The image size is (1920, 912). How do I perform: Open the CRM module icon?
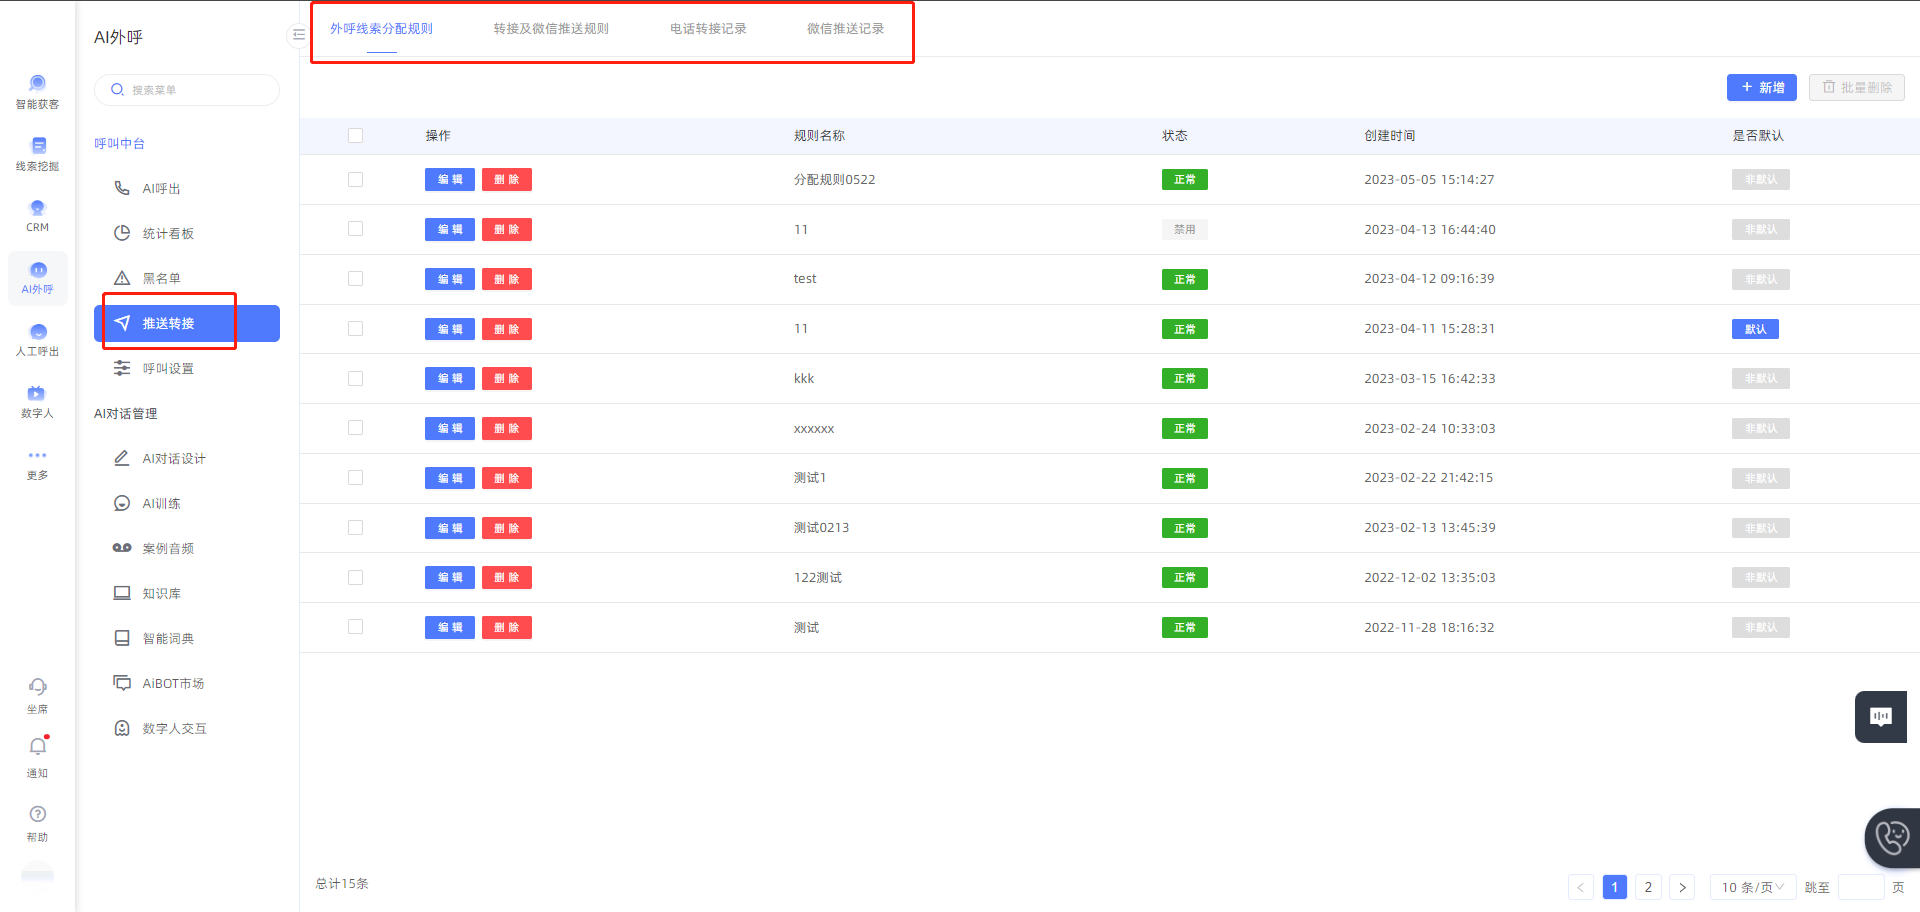pos(37,207)
